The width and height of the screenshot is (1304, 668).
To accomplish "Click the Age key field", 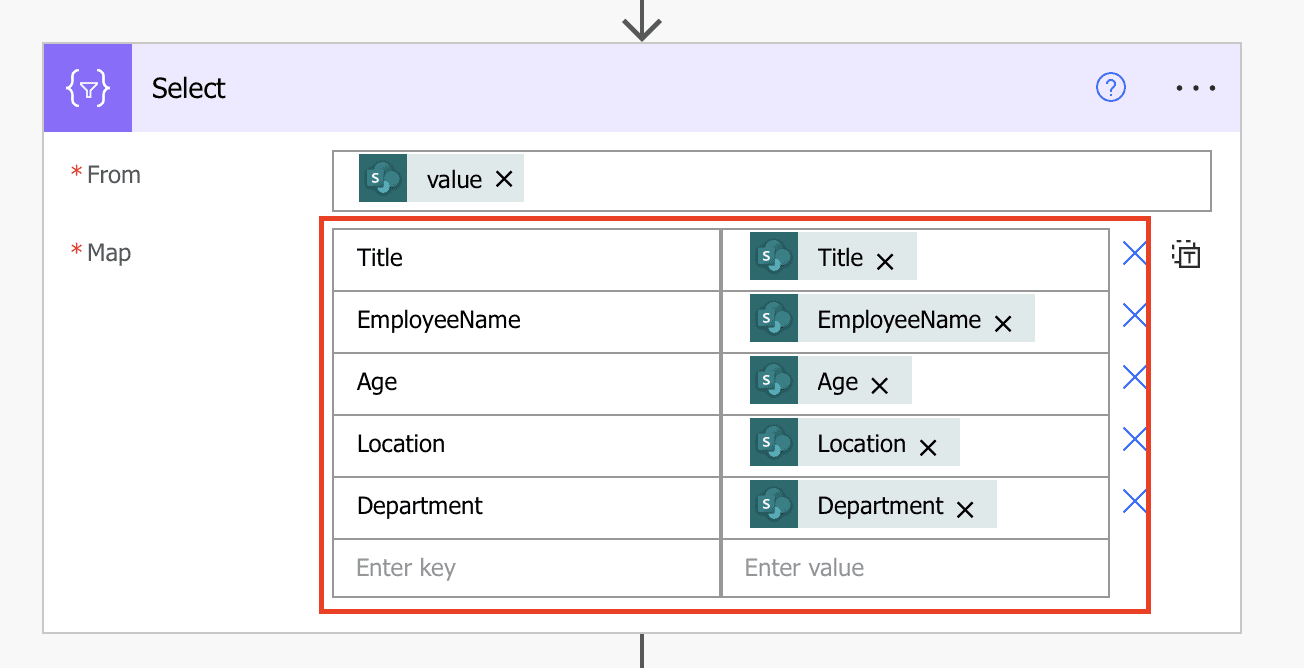I will (x=527, y=383).
